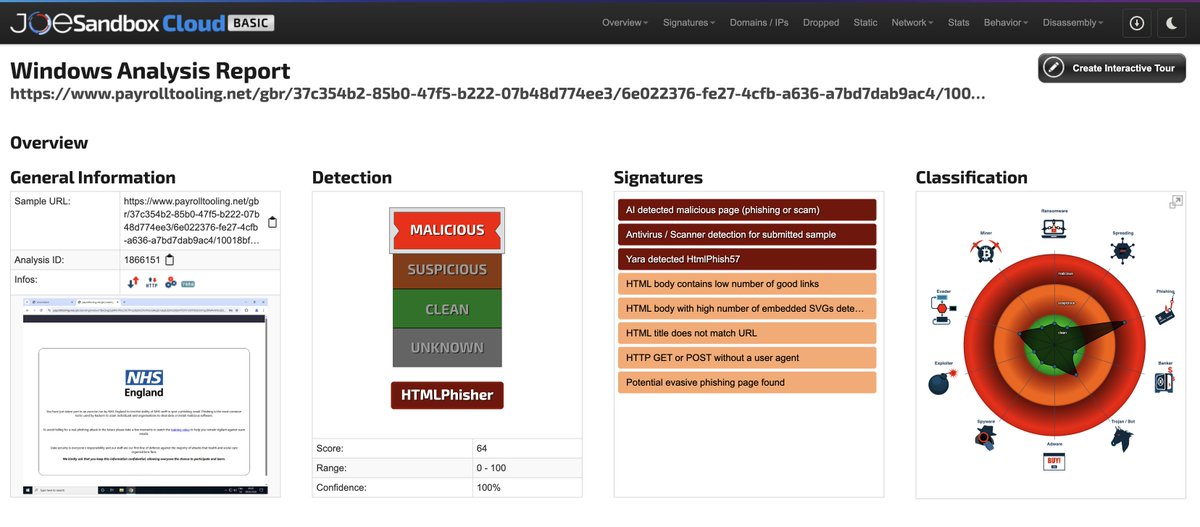
Task: Go to the Static section
Action: click(x=866, y=22)
